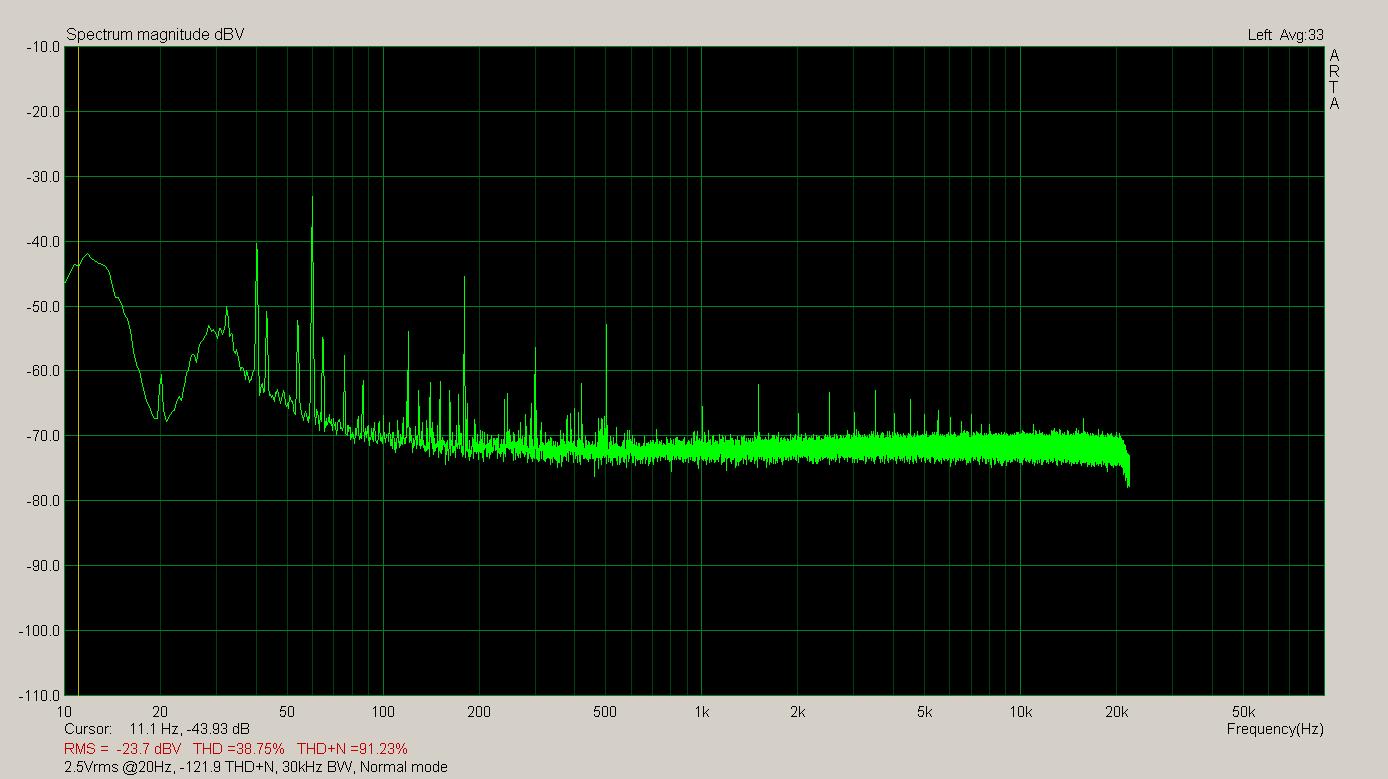Click the '-50.0' y-axis label
1388x779 pixels.
(42, 306)
